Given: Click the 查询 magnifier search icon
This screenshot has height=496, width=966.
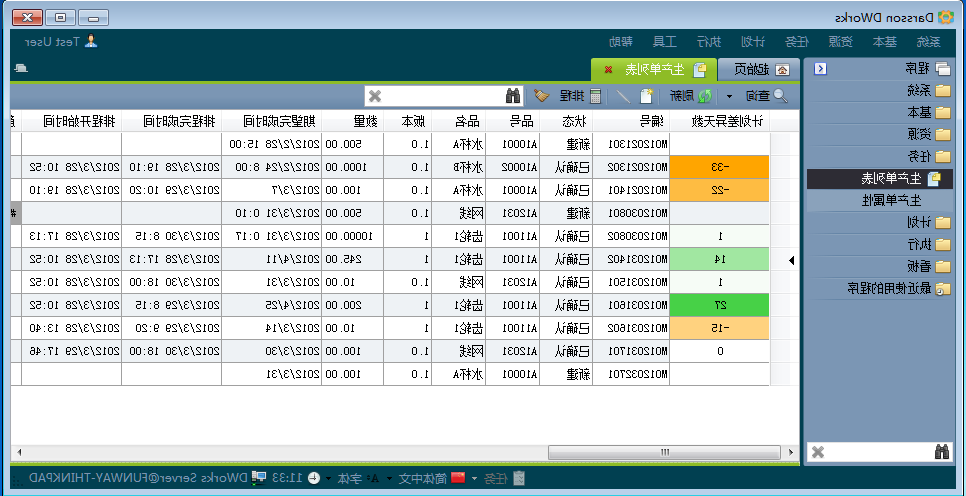Looking at the screenshot, I should coord(781,96).
